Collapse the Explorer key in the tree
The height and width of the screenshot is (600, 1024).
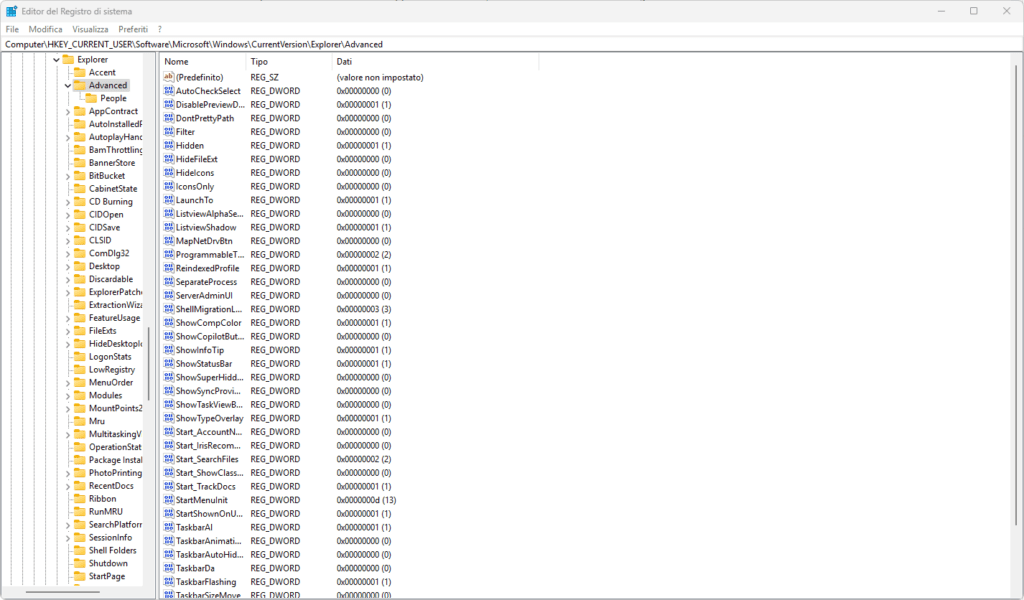pyautogui.click(x=56, y=59)
